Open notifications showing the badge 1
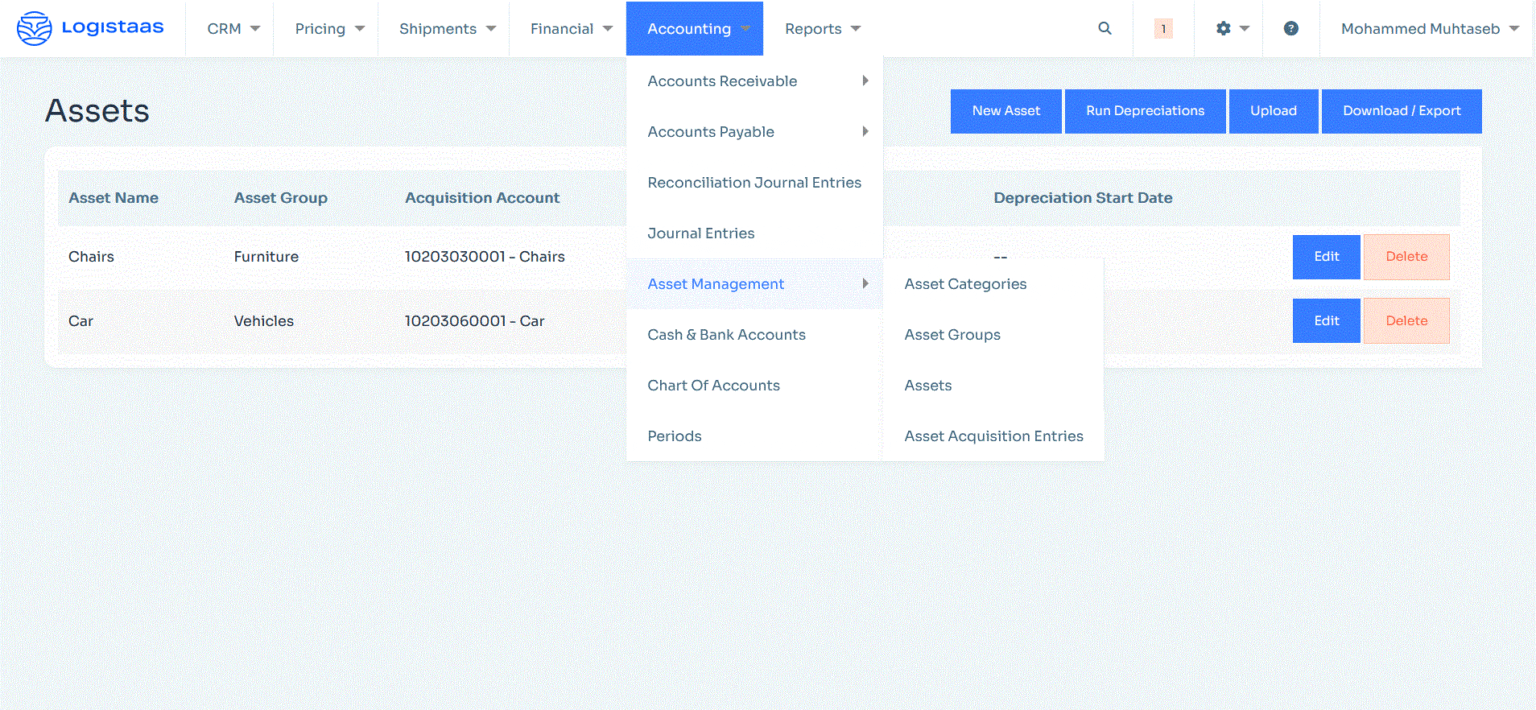 point(1163,29)
